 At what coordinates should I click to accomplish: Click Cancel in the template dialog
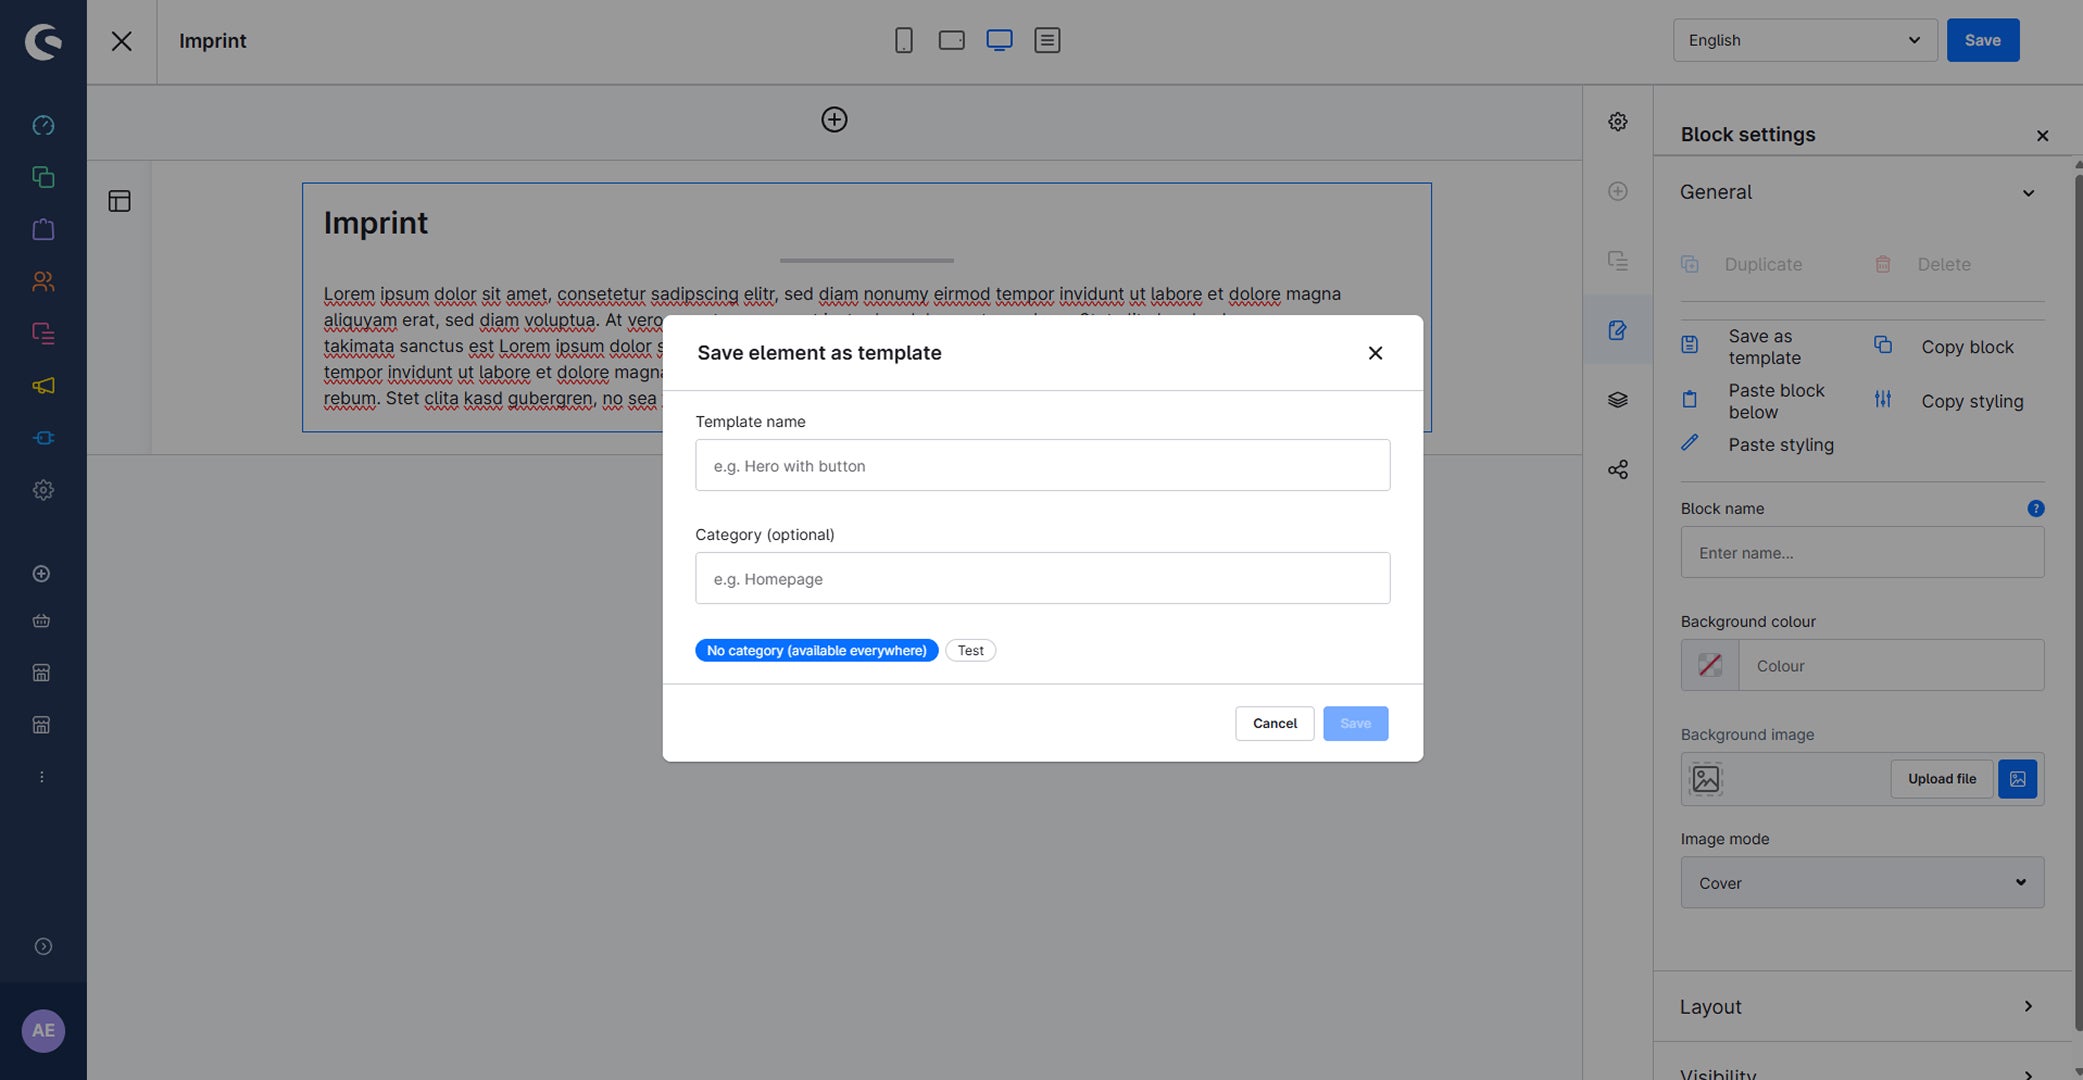(x=1274, y=723)
